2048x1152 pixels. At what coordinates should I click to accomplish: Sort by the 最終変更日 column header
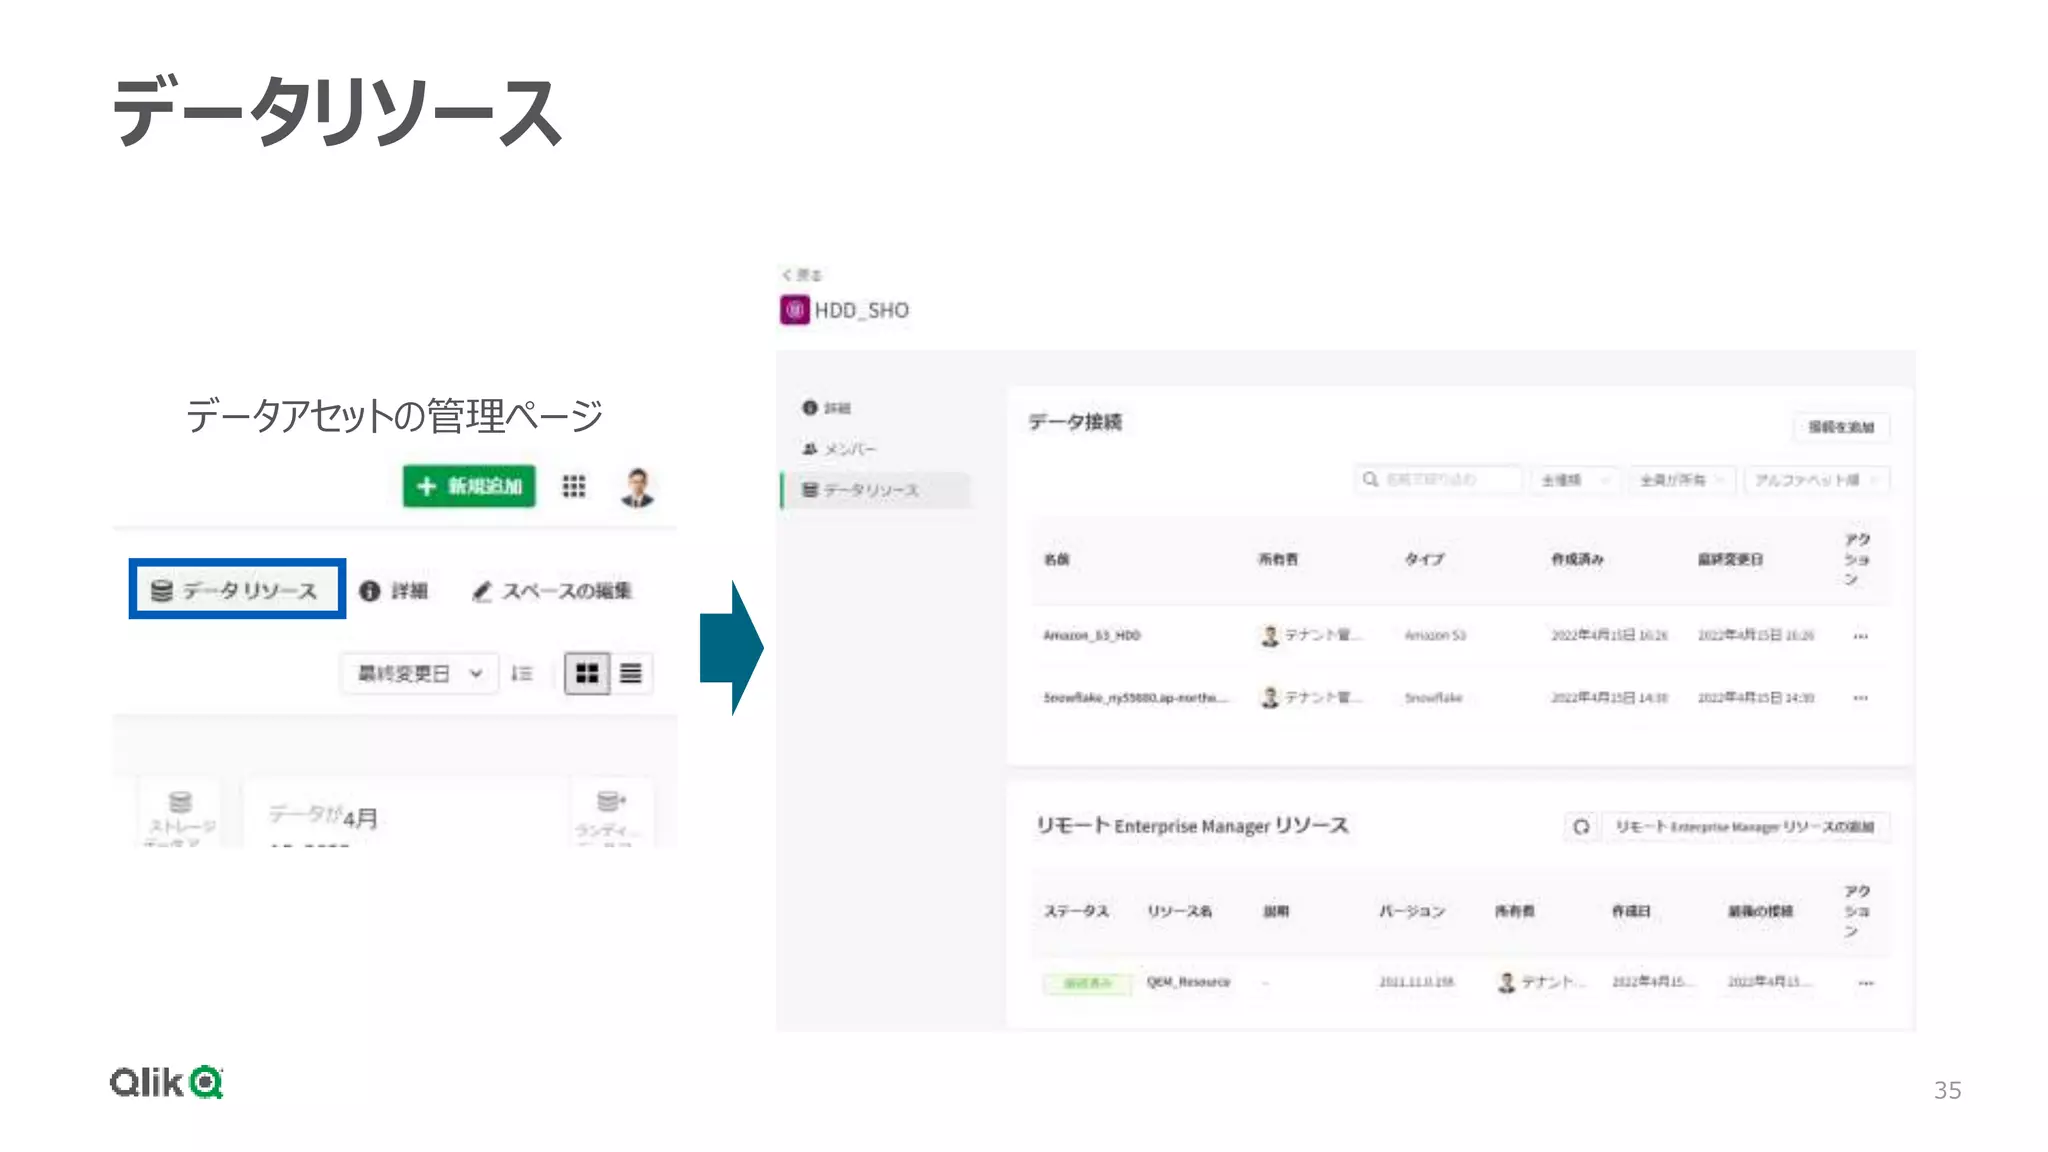point(1730,559)
